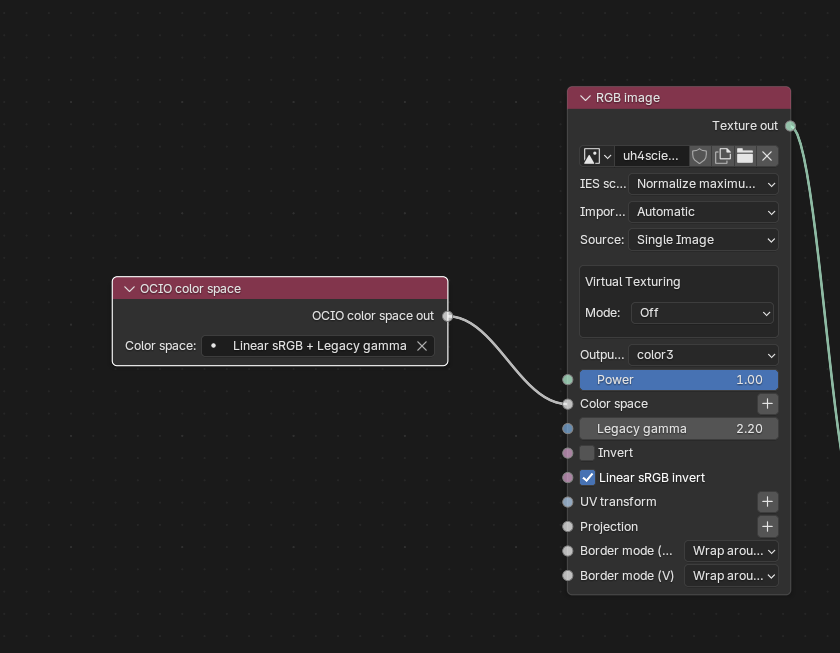Open the Virtual Texturing Mode dropdown
The width and height of the screenshot is (840, 653).
click(703, 313)
